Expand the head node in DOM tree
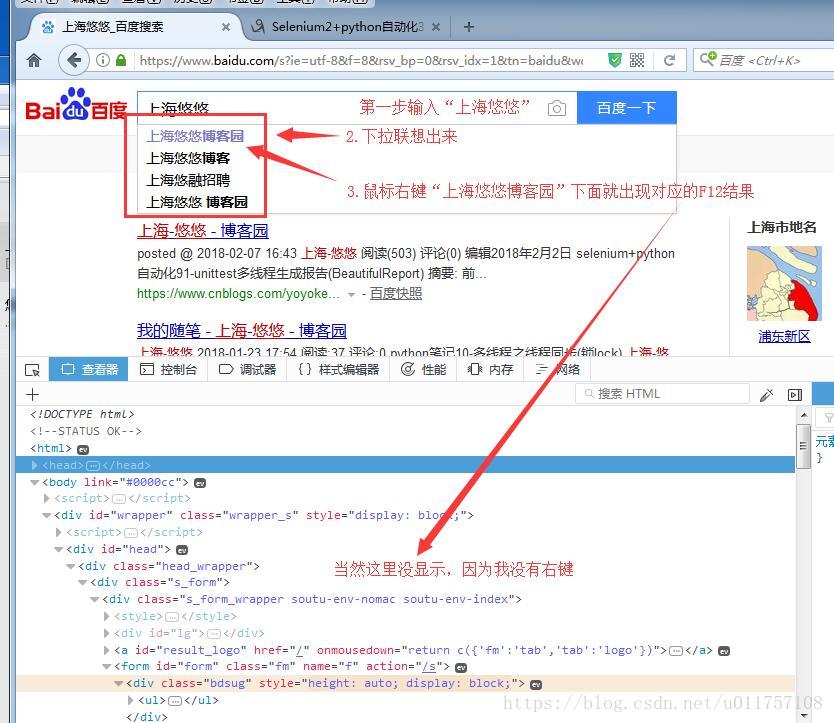Screen dimensions: 834x723 35,466
